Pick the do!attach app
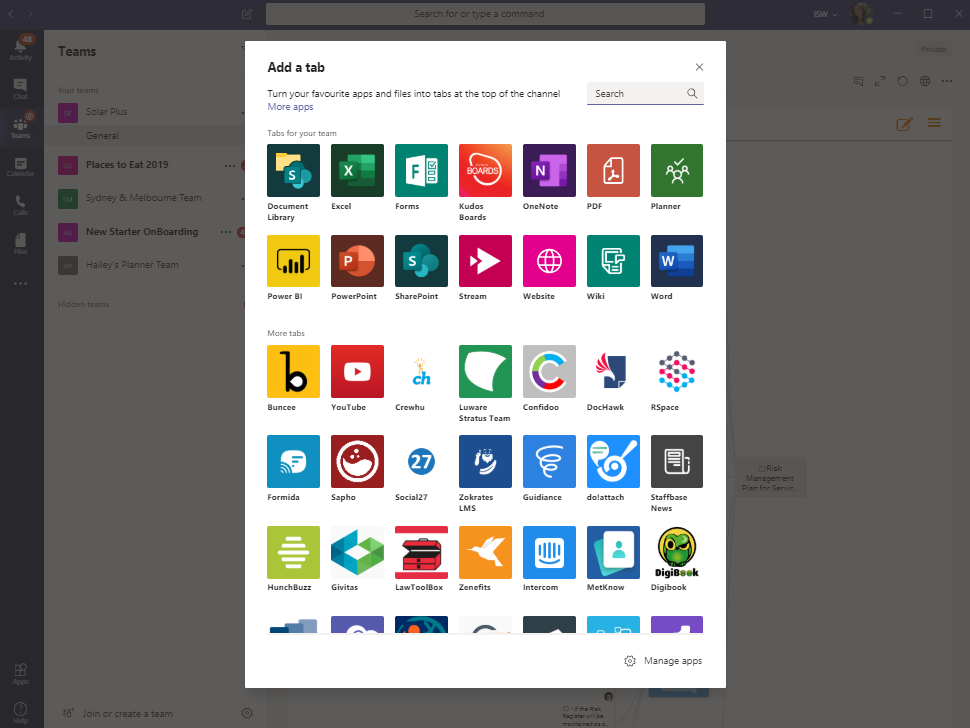The height and width of the screenshot is (728, 970). click(x=613, y=461)
